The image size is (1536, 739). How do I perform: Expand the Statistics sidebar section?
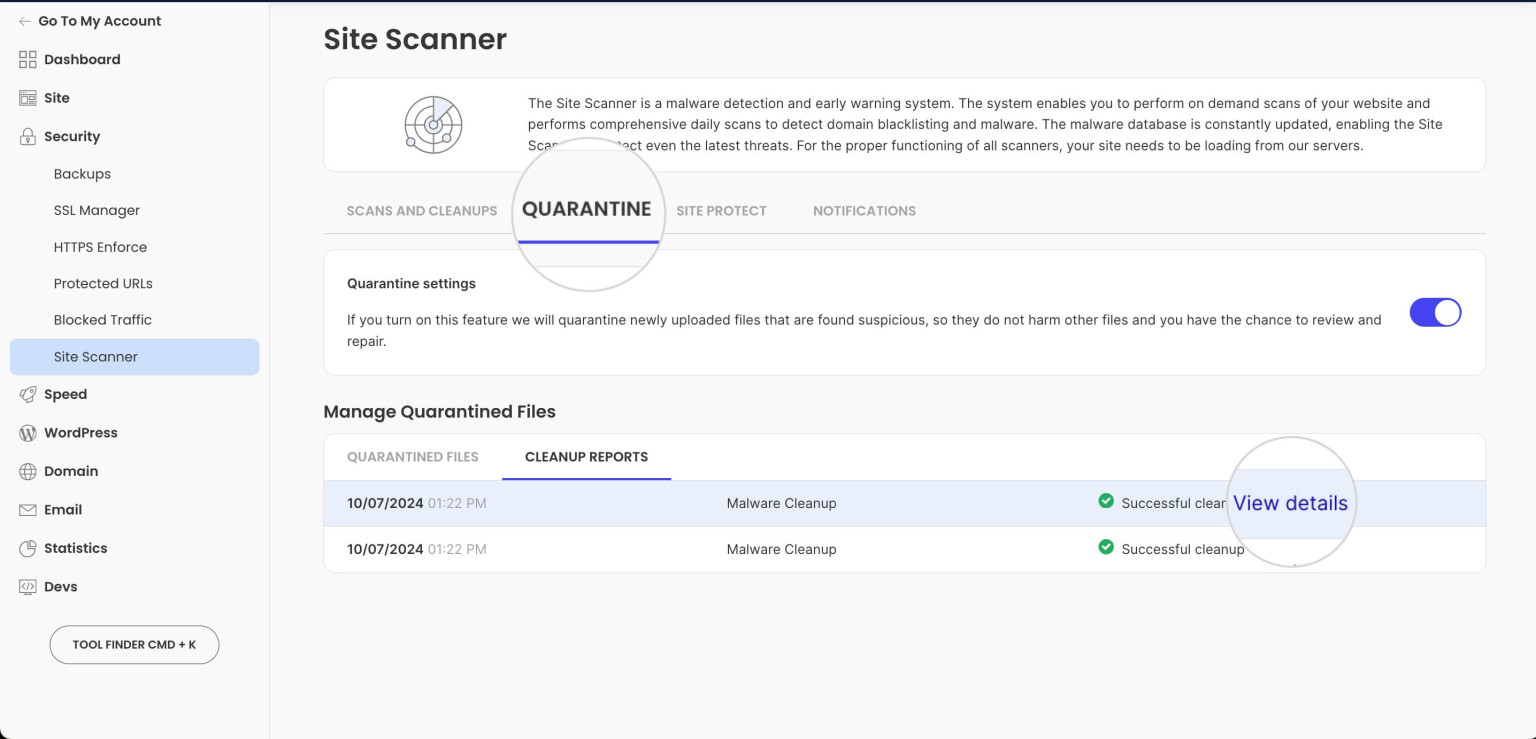pyautogui.click(x=76, y=548)
